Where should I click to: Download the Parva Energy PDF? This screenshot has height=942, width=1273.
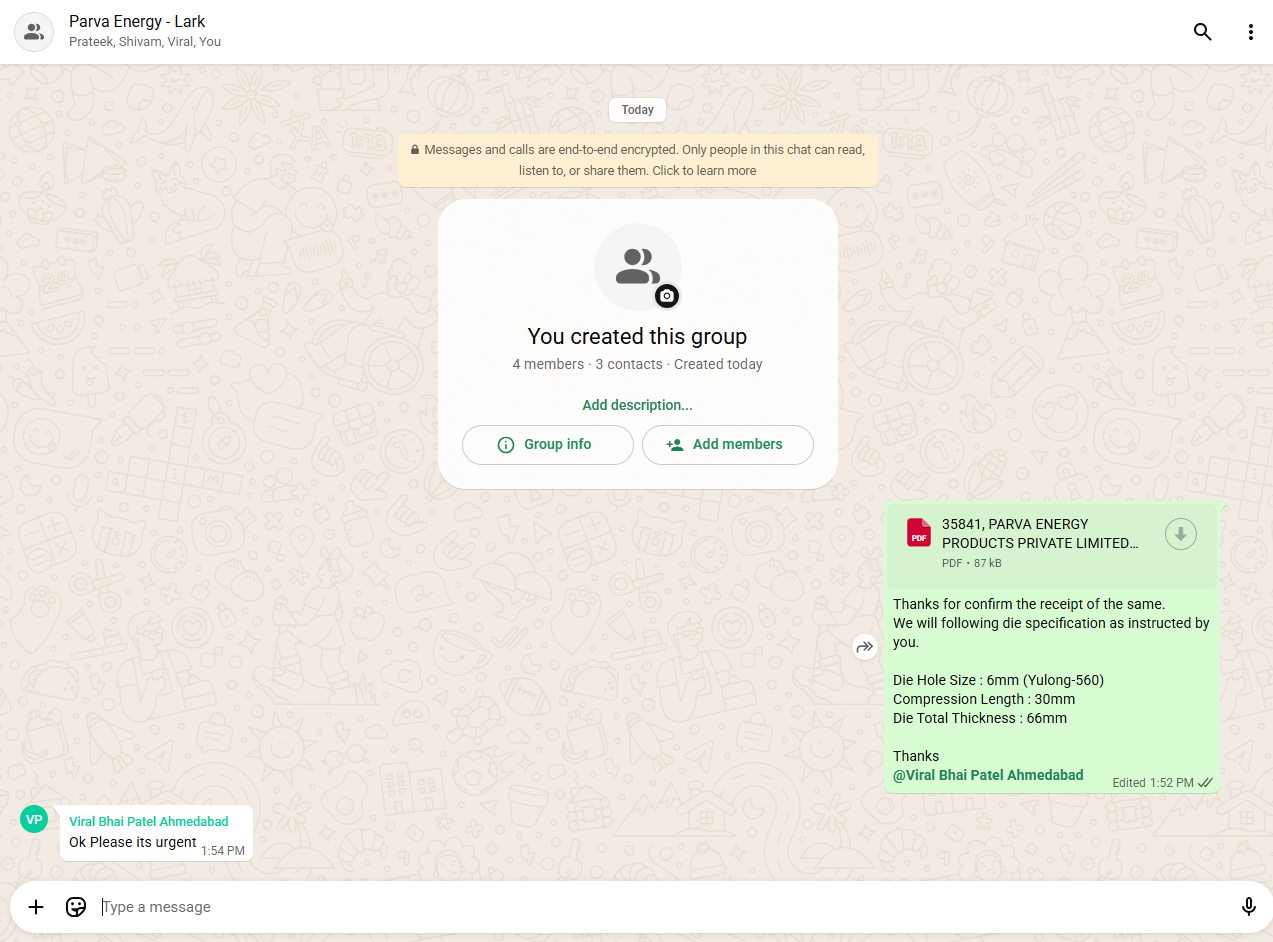(x=1180, y=535)
